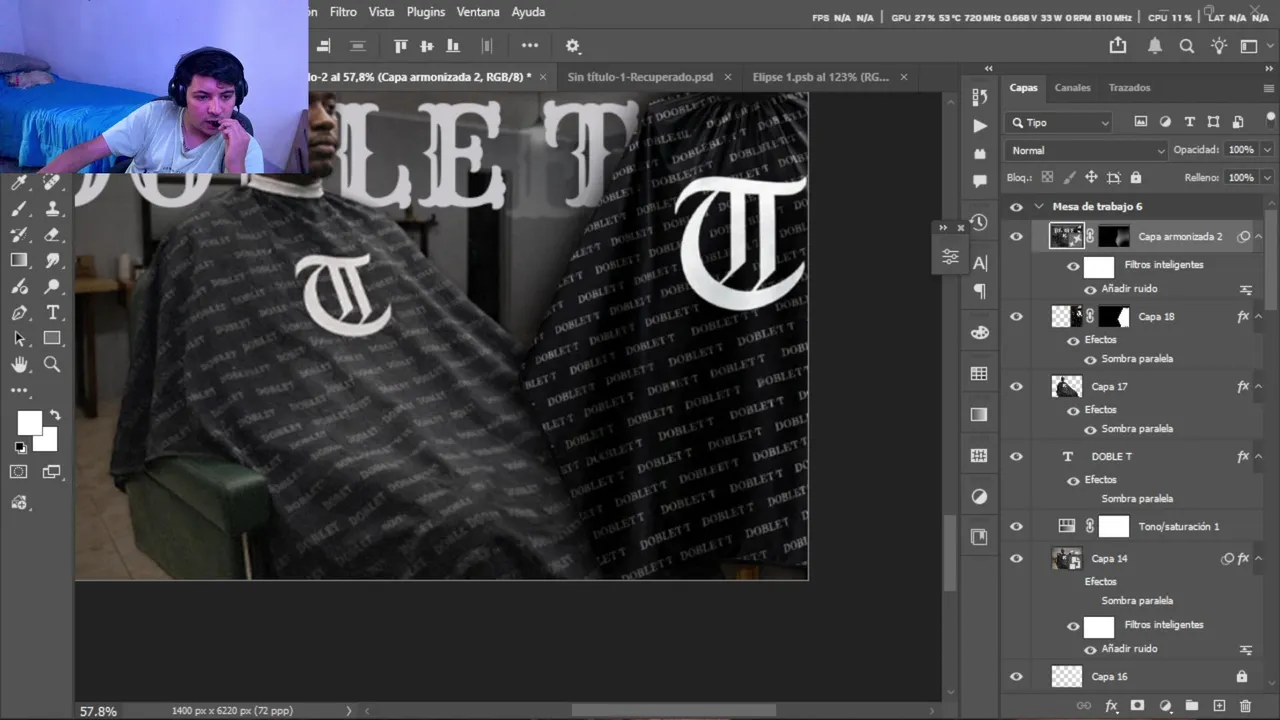Open the Relleno value dropdown arrow
The width and height of the screenshot is (1280, 720).
click(x=1267, y=178)
